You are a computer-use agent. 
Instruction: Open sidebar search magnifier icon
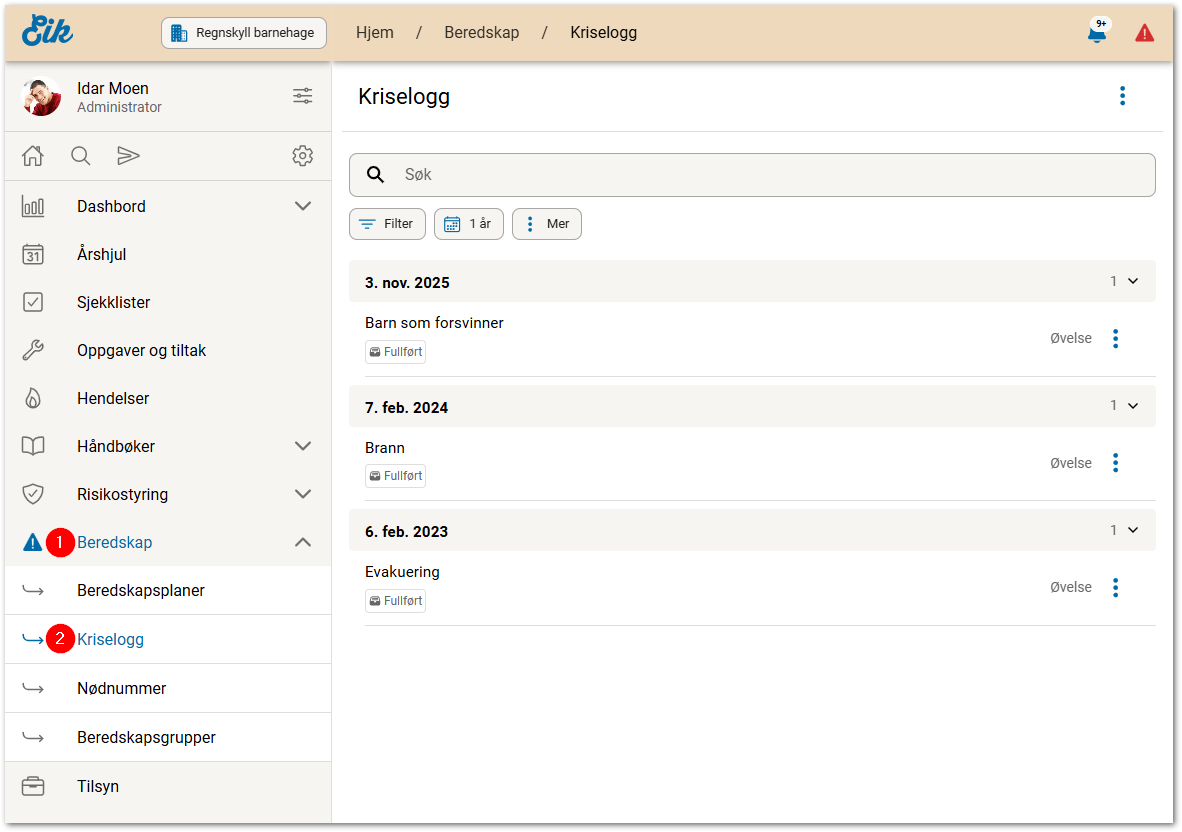(81, 156)
